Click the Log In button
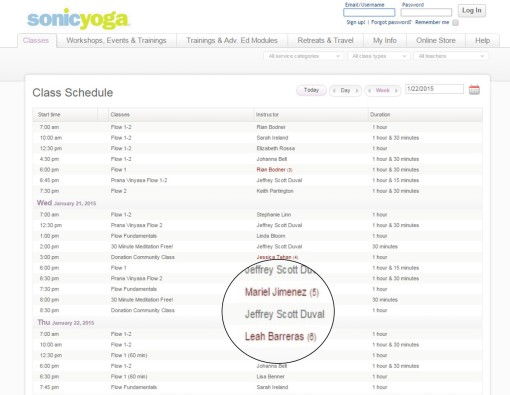Viewport: 510px width, 395px height. point(471,11)
